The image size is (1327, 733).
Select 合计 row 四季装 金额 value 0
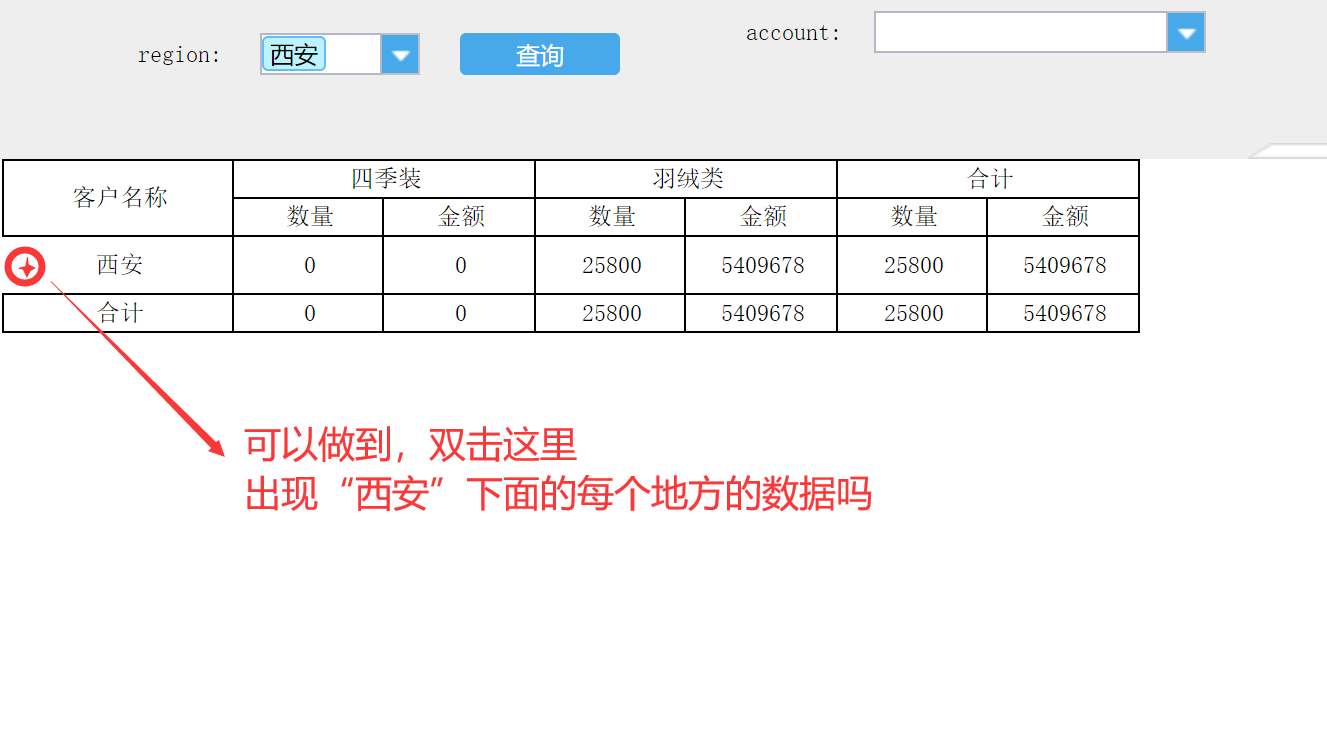[459, 313]
